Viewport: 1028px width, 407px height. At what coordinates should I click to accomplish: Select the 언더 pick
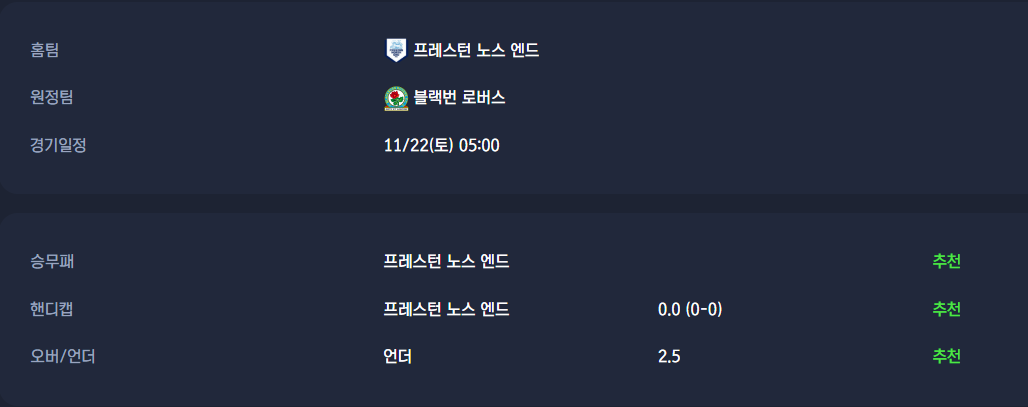coord(397,356)
